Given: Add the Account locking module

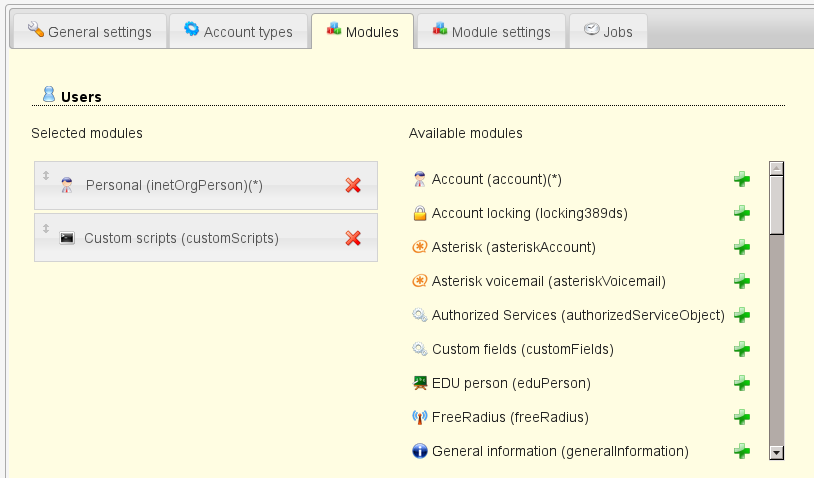Looking at the screenshot, I should pos(741,213).
